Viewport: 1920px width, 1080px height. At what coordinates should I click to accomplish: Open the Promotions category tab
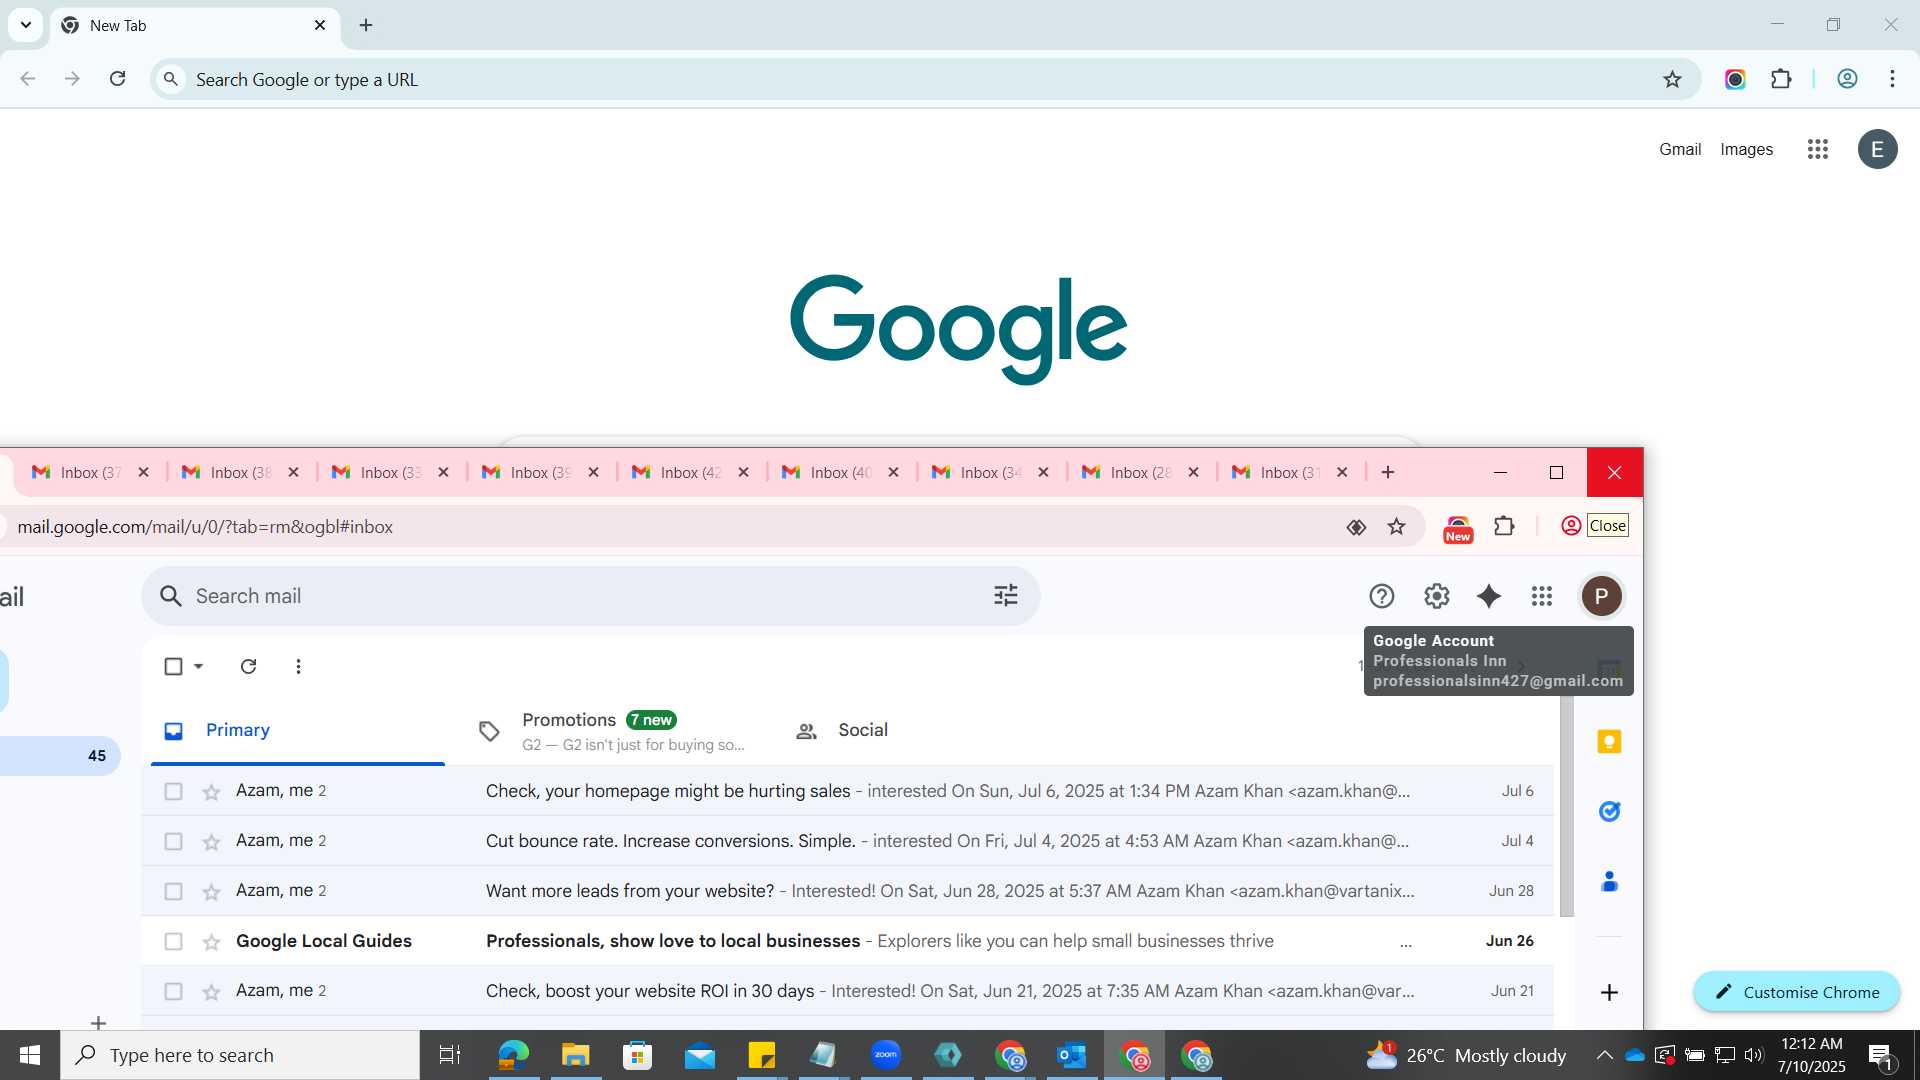tap(612, 731)
